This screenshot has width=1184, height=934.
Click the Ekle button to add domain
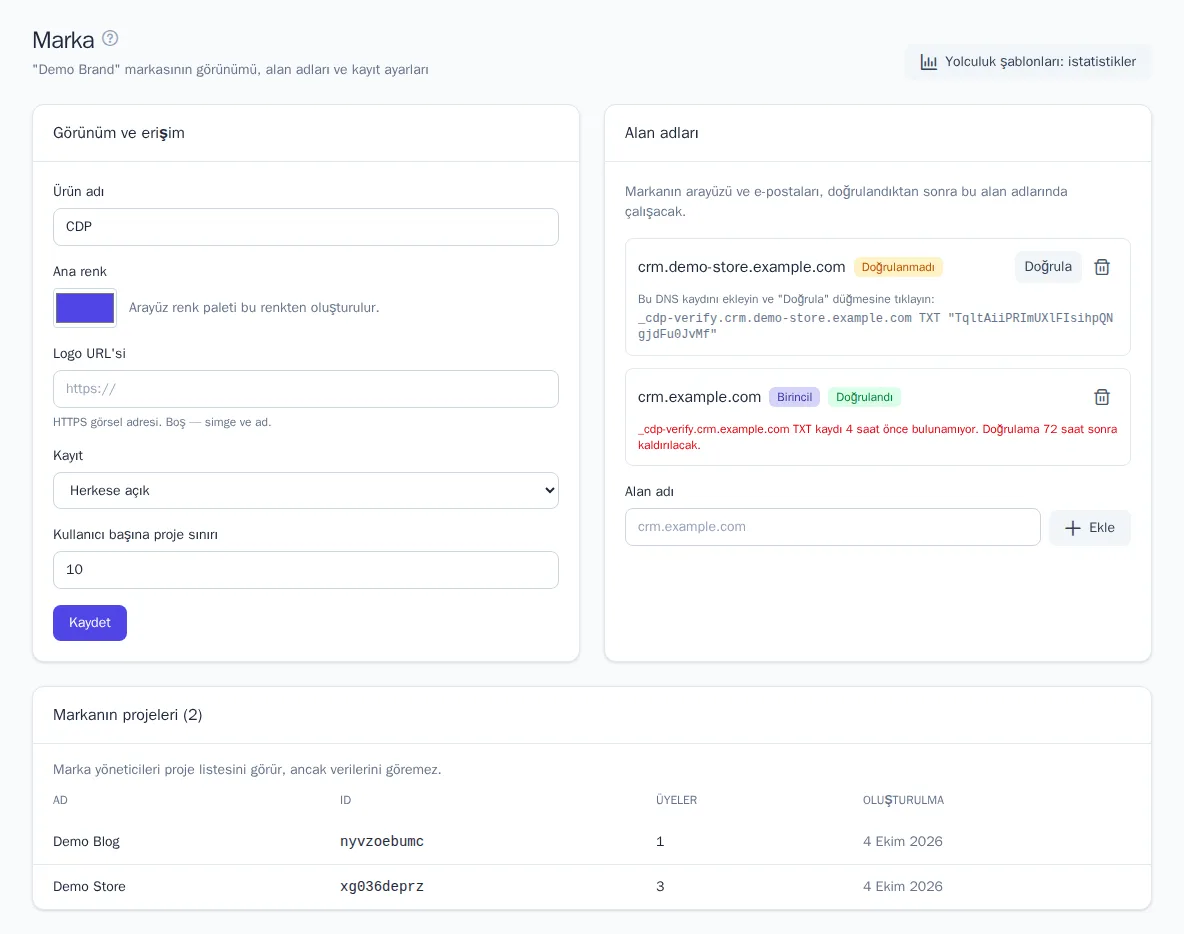1090,527
